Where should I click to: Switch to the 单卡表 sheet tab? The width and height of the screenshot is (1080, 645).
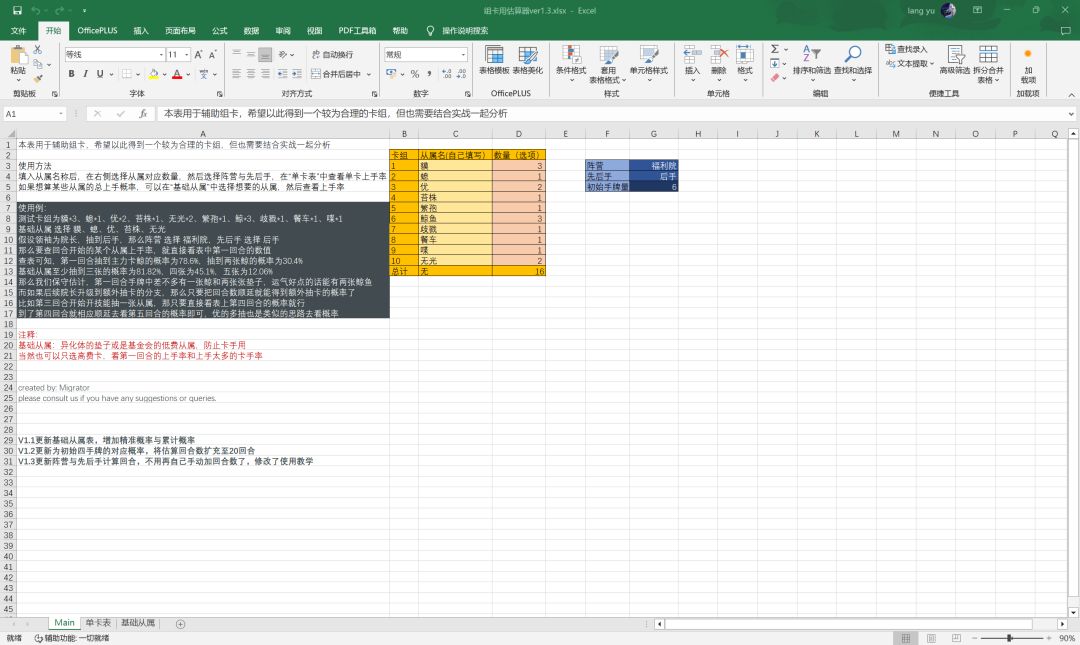click(x=98, y=623)
